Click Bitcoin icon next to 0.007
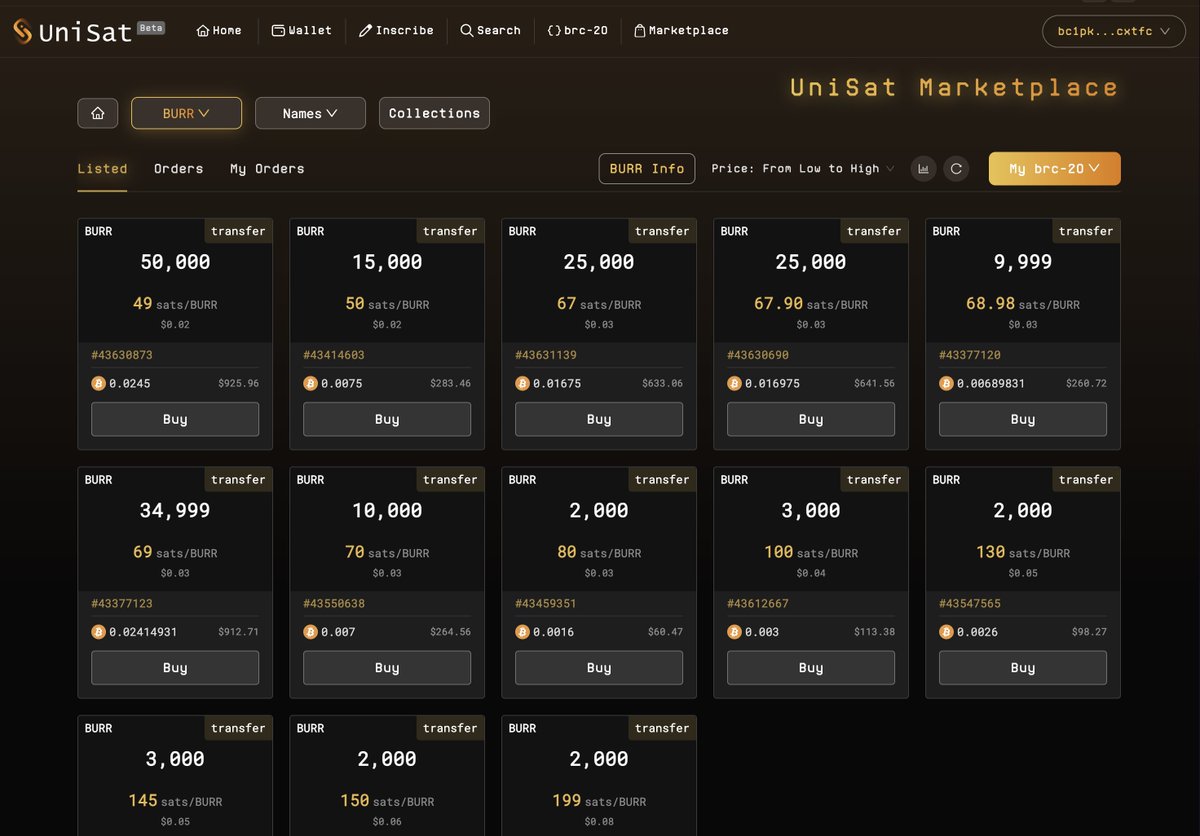The width and height of the screenshot is (1200, 836). tap(310, 632)
